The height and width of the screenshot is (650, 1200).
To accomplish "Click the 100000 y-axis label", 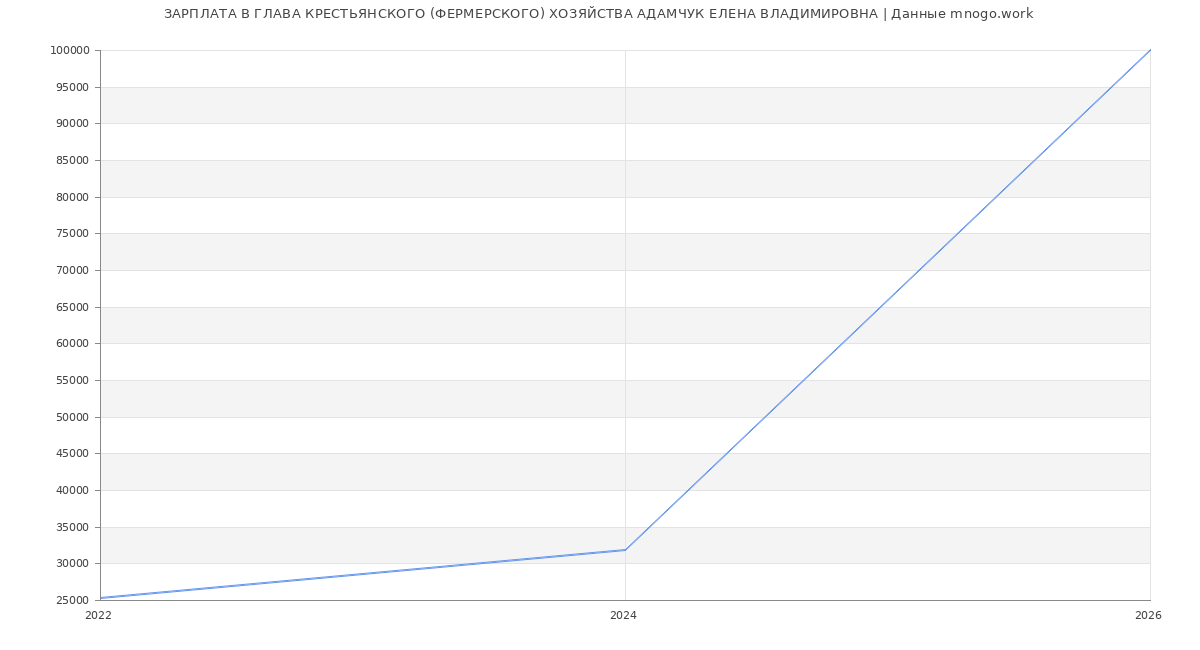I will pyautogui.click(x=69, y=51).
